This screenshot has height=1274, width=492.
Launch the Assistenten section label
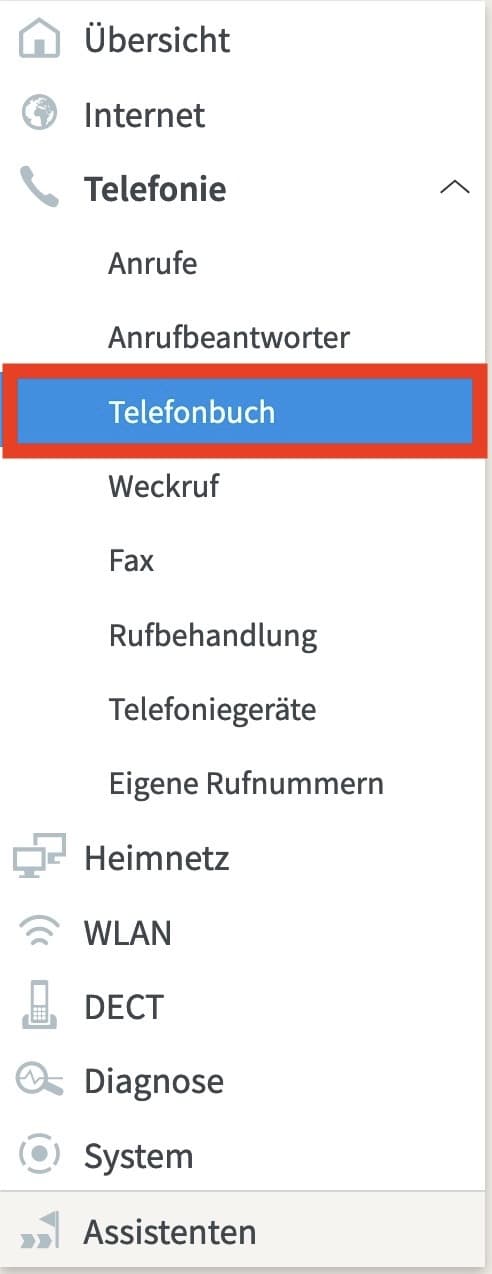170,1231
